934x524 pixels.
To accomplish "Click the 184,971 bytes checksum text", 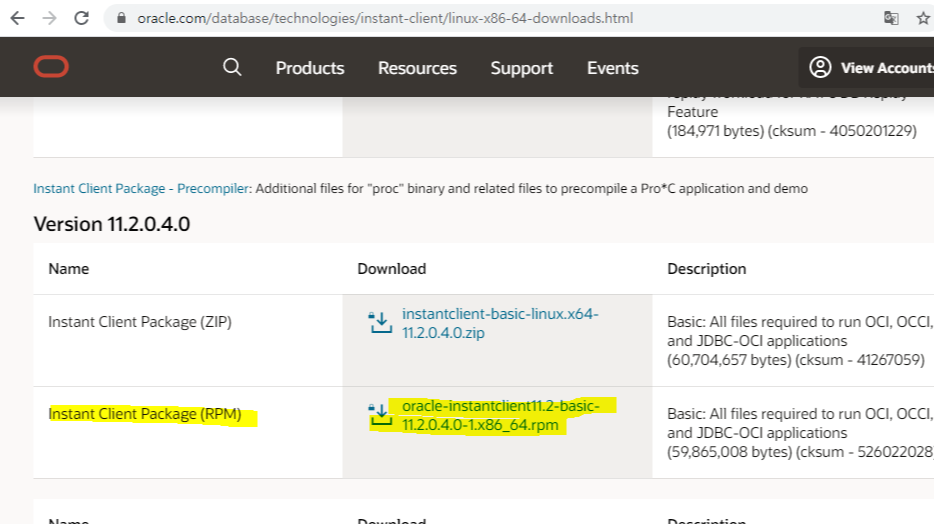I will pyautogui.click(x=792, y=131).
